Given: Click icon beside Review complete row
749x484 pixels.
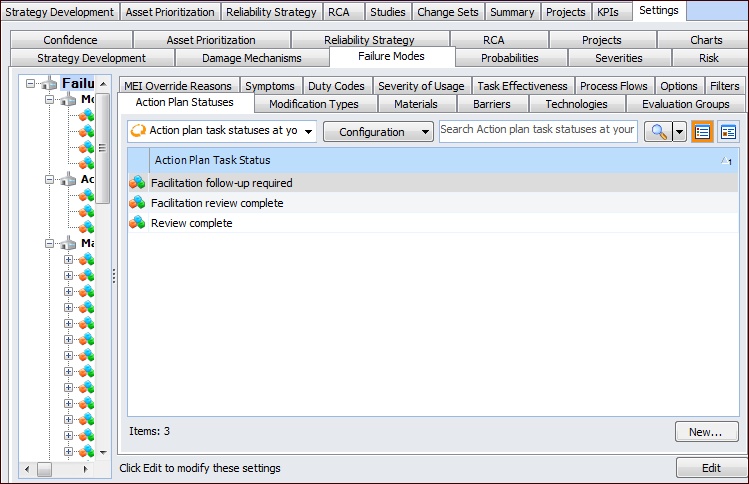Looking at the screenshot, I should (x=137, y=223).
